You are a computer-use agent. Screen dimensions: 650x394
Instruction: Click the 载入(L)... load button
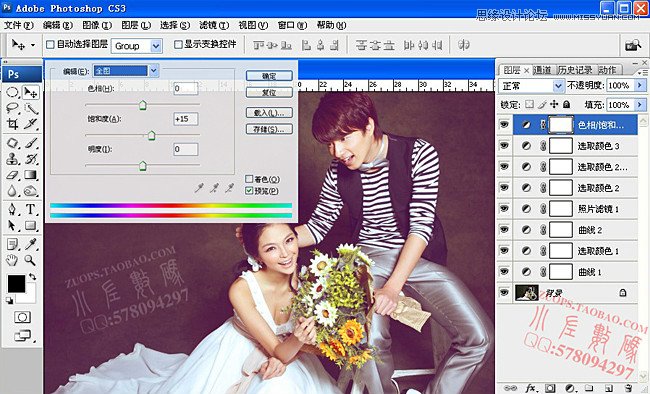(x=269, y=113)
